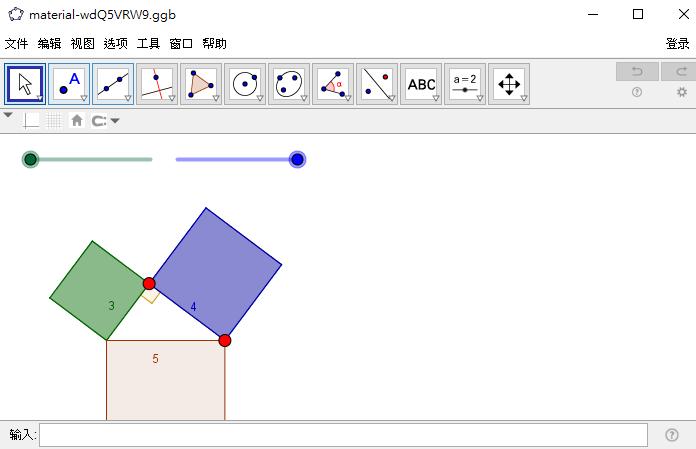The width and height of the screenshot is (696, 449).
Task: Expand Angle tool dropdown triangle
Action: [348, 98]
